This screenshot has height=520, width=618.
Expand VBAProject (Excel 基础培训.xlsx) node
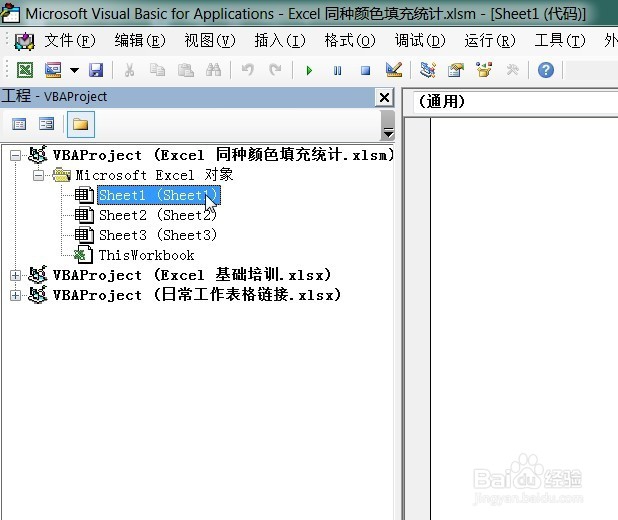point(15,275)
